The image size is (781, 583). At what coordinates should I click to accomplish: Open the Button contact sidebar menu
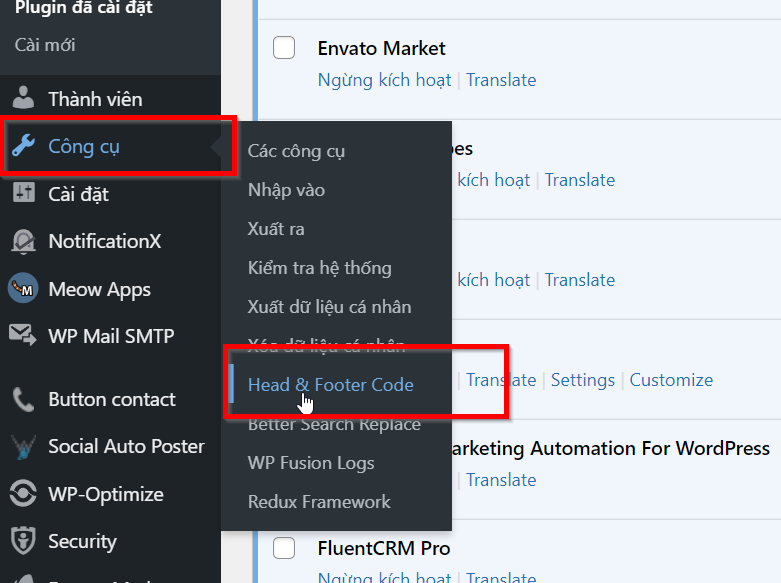click(x=111, y=399)
